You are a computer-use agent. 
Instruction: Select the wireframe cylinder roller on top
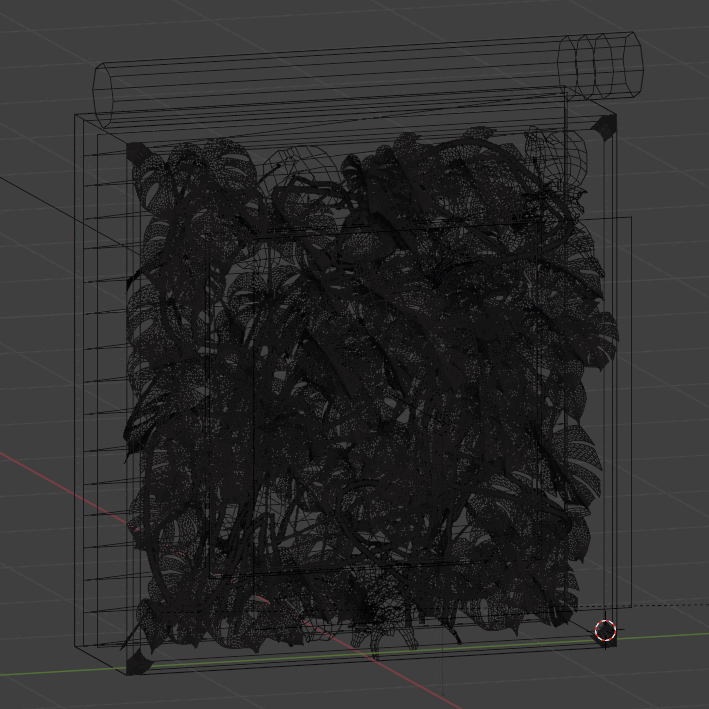coord(368,80)
